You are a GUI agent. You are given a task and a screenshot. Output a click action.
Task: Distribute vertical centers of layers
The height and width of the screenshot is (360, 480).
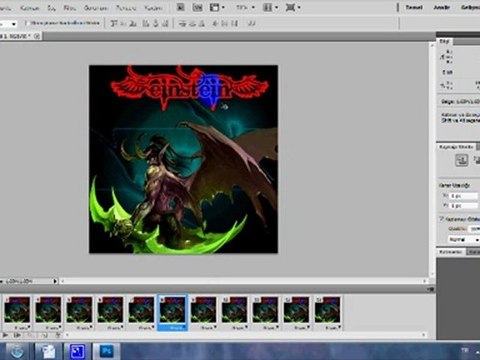[x=192, y=23]
